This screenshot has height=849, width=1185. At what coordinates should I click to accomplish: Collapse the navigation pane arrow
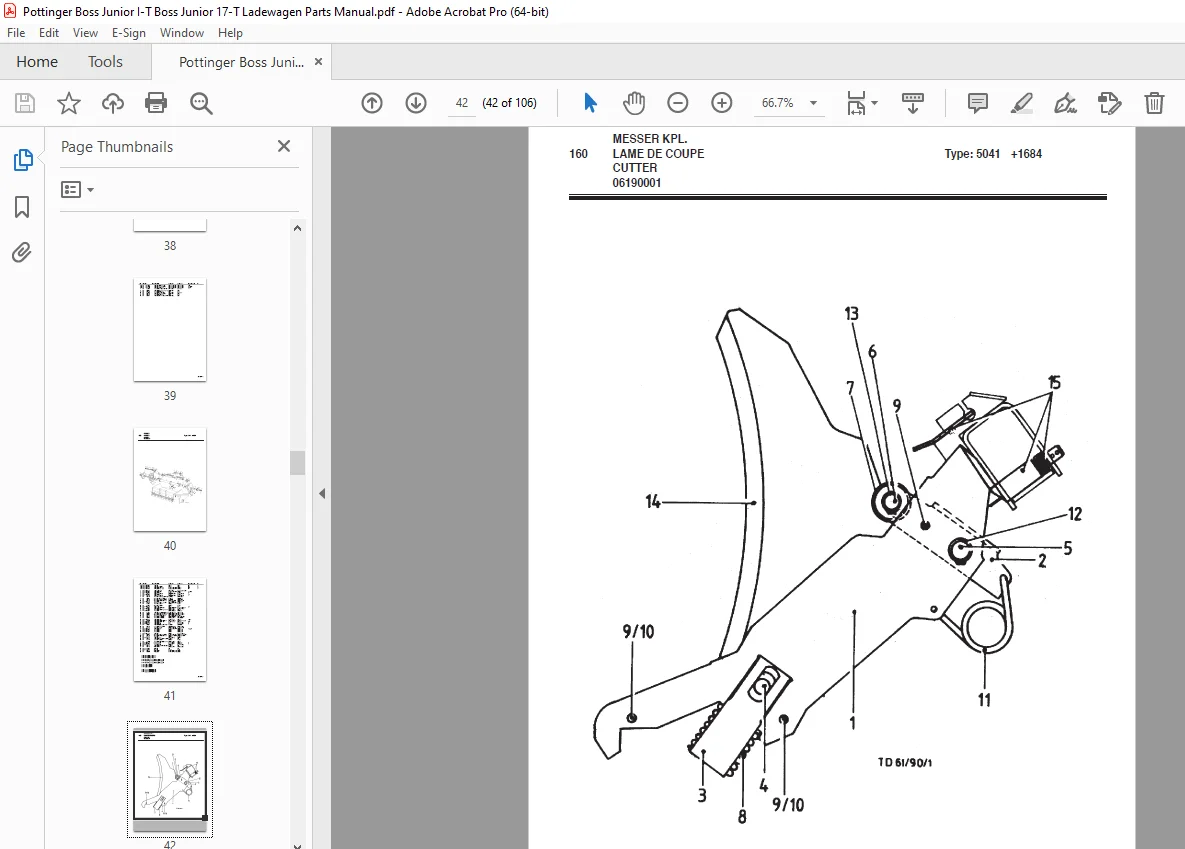coord(322,494)
